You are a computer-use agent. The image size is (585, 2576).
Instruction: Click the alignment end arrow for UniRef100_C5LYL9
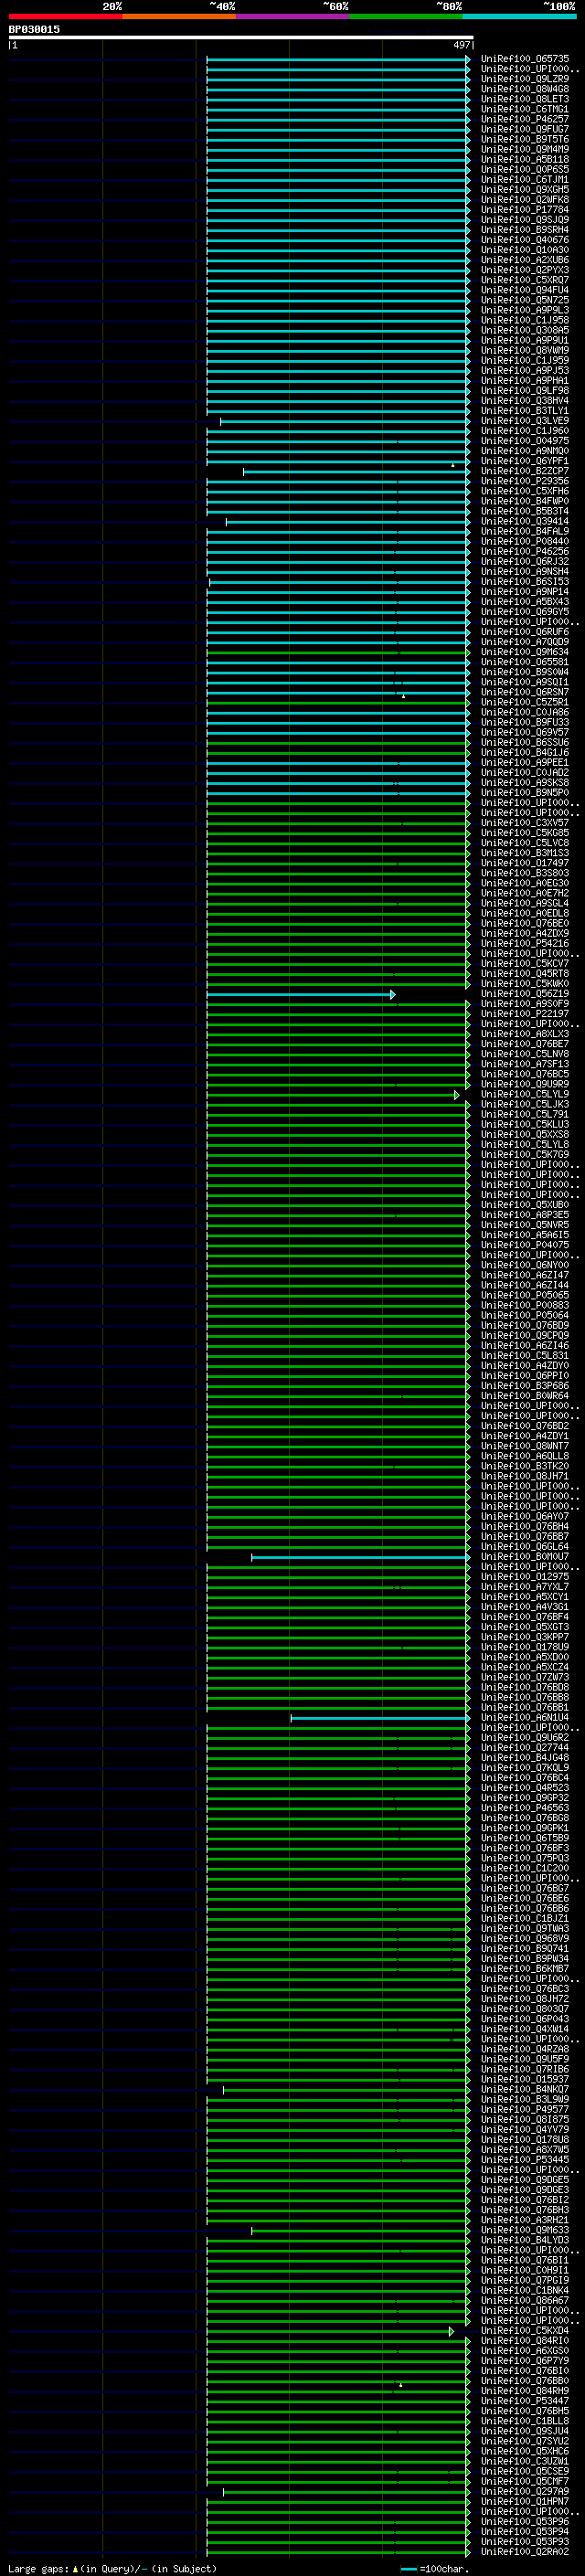pos(457,1095)
